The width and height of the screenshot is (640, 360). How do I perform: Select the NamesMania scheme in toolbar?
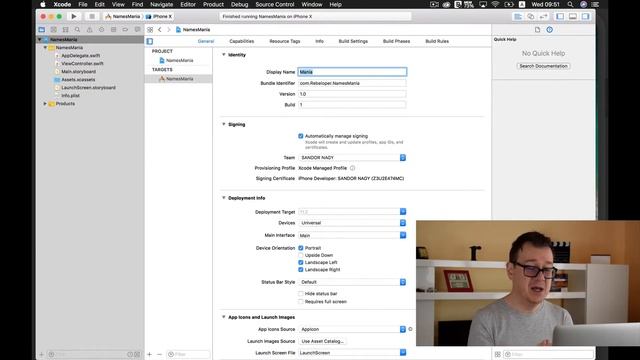tap(122, 16)
